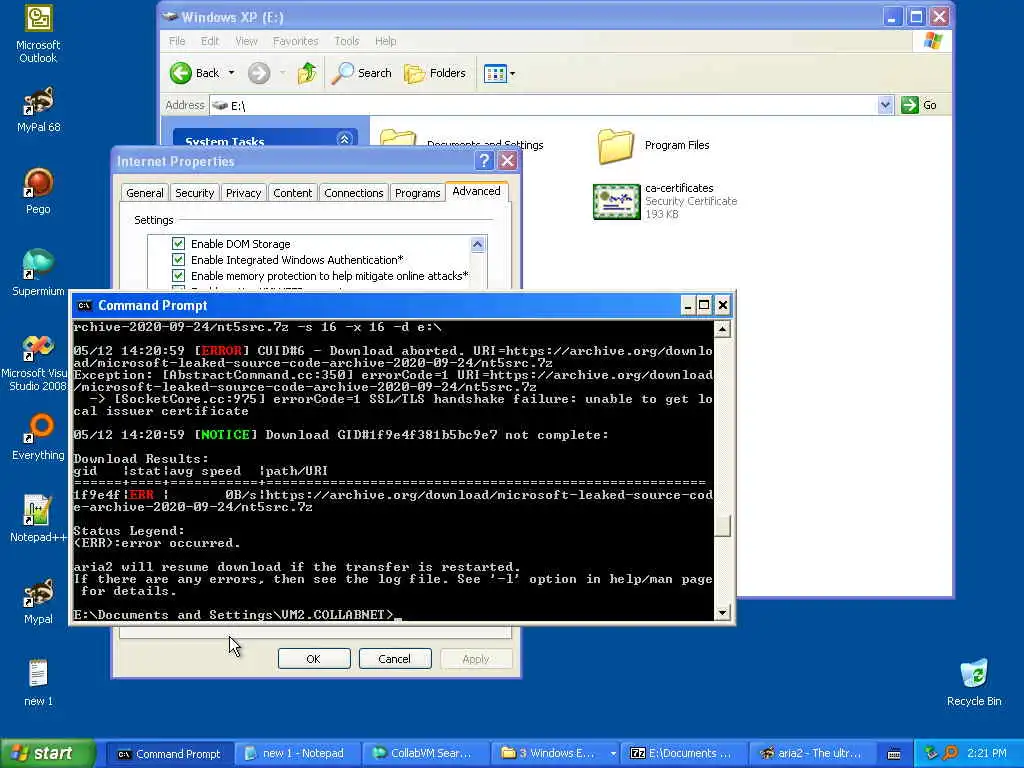Collapse the System Tasks panel
Screen dimensions: 1024x768
point(344,138)
